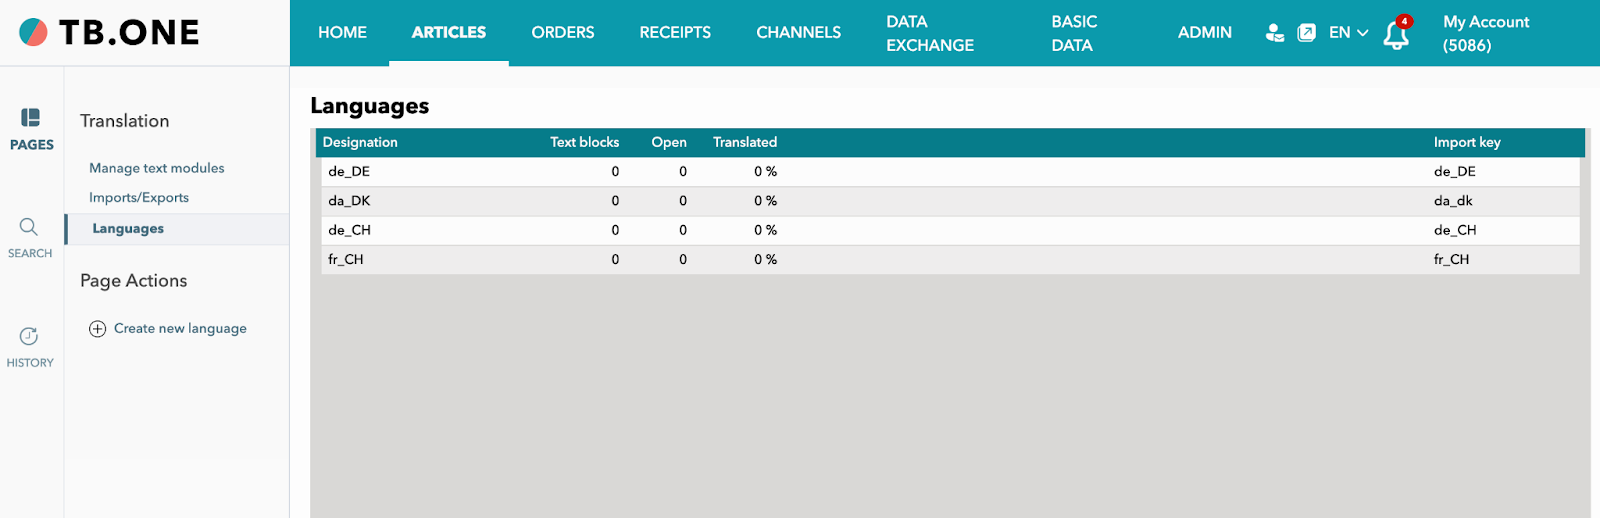The width and height of the screenshot is (1600, 518).
Task: Click the notification bell icon
Action: click(1396, 35)
